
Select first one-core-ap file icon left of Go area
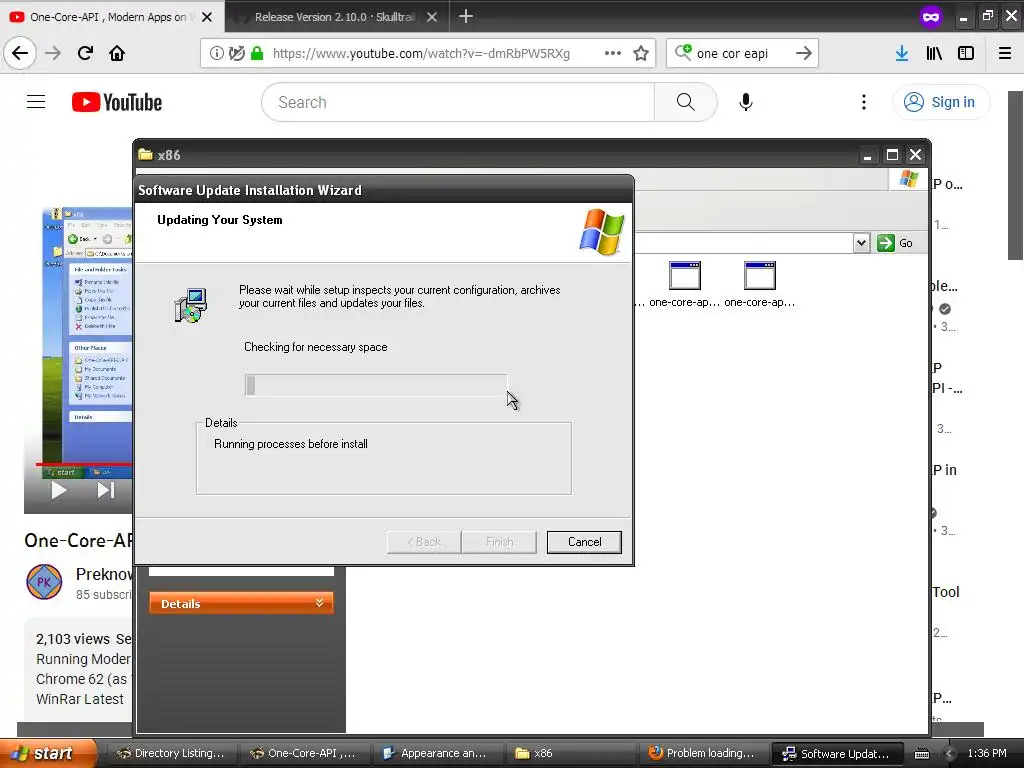[684, 284]
